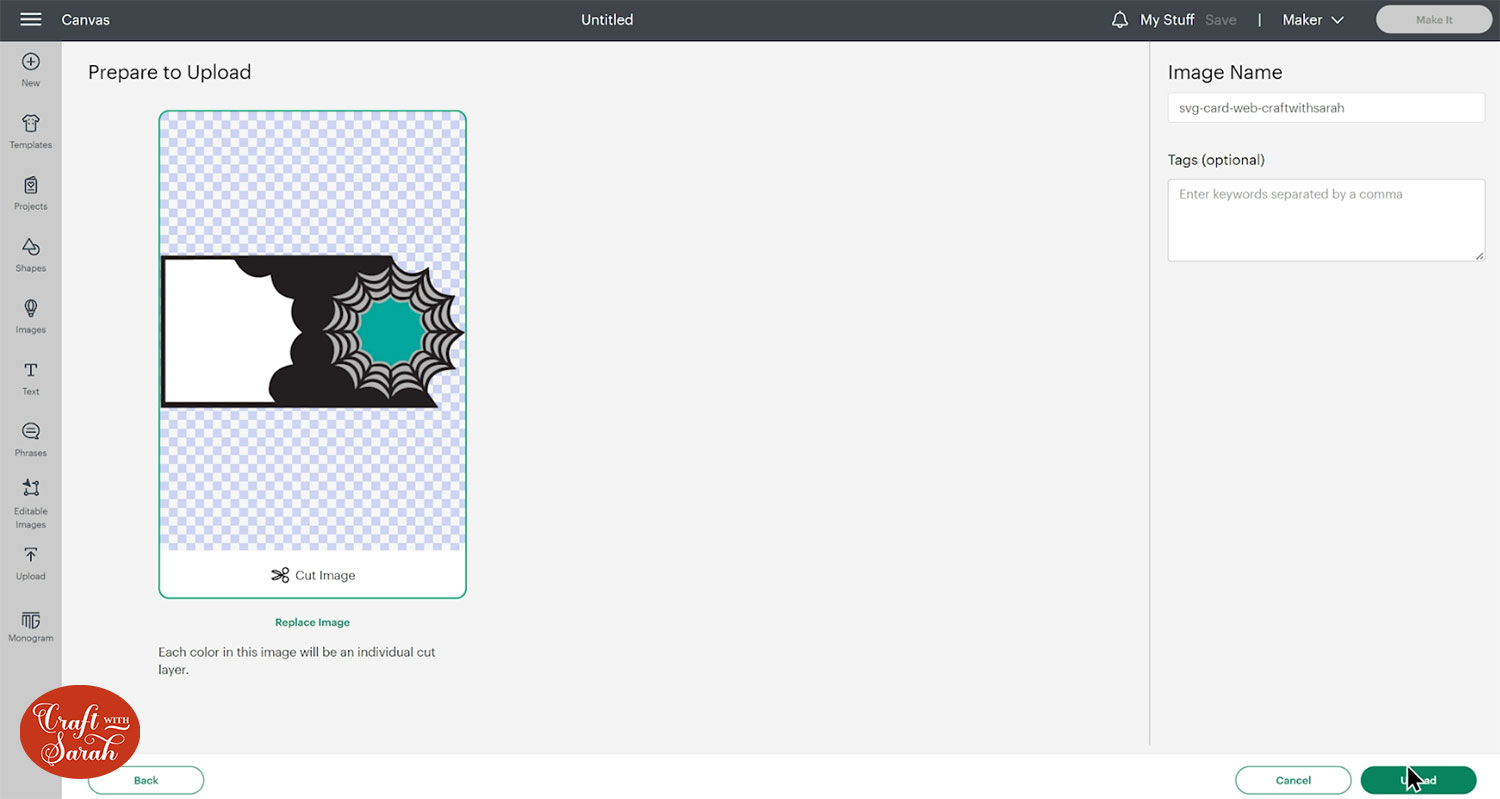The image size is (1500, 799).
Task: Create a New project from sidebar
Action: [31, 70]
